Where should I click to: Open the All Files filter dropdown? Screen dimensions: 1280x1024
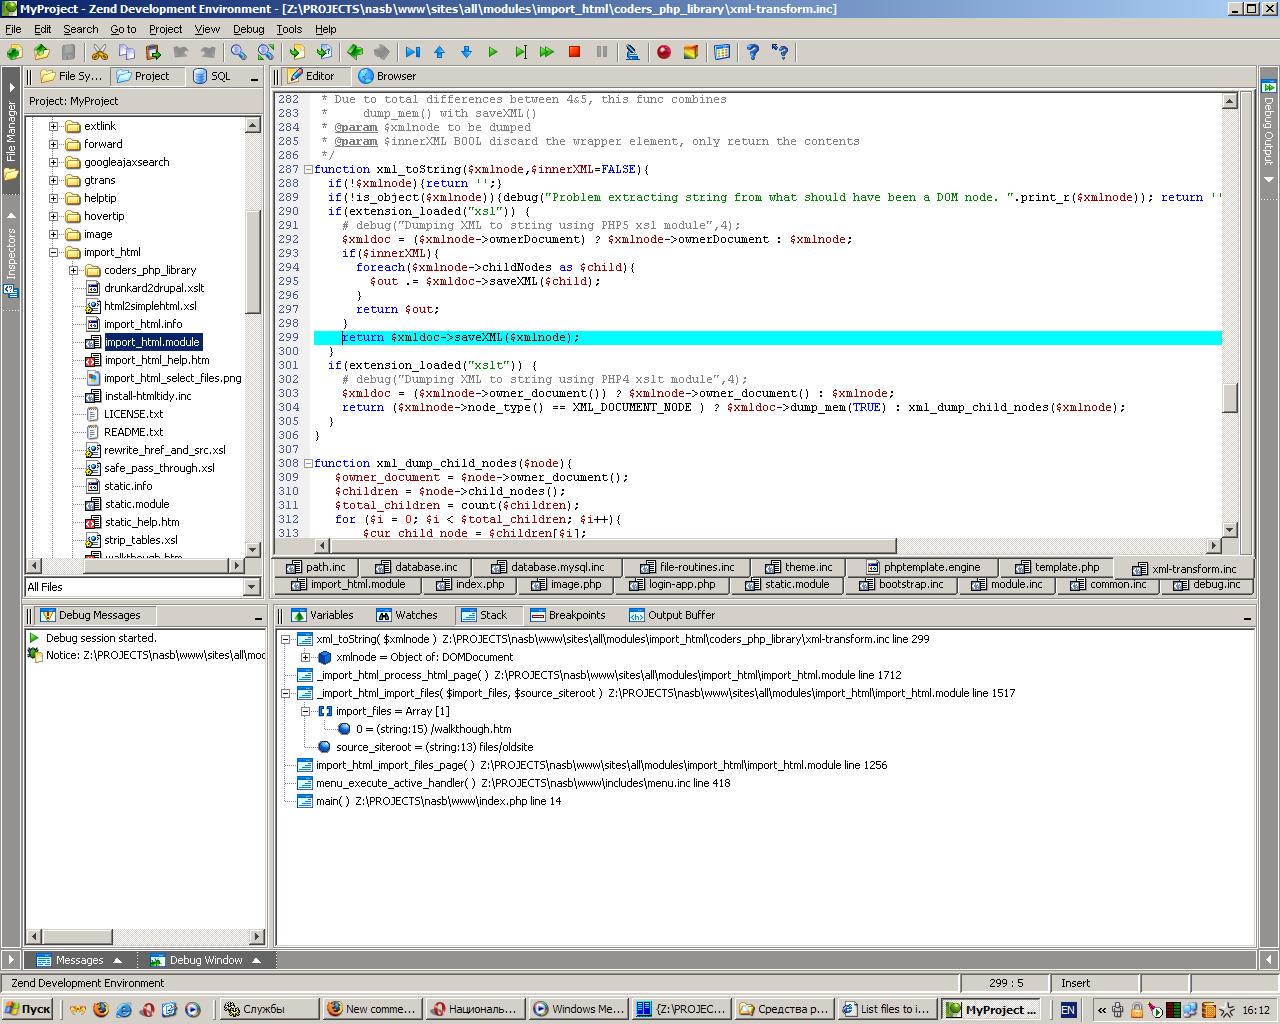point(251,587)
